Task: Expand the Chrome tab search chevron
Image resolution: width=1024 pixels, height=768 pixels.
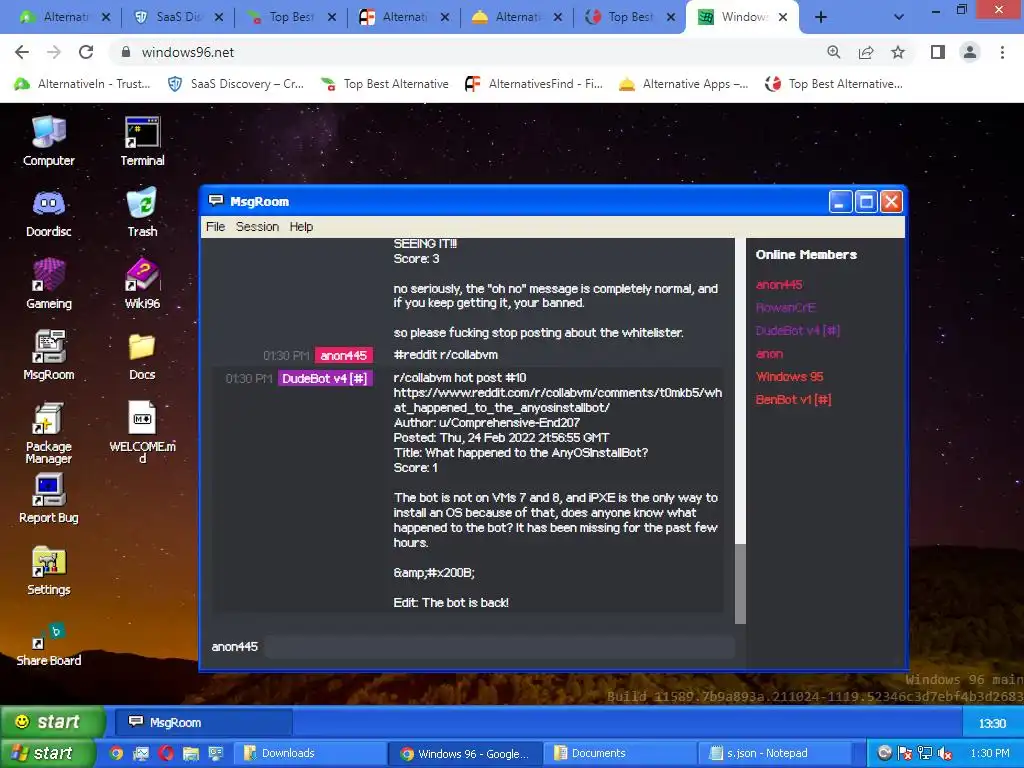Action: click(x=899, y=18)
